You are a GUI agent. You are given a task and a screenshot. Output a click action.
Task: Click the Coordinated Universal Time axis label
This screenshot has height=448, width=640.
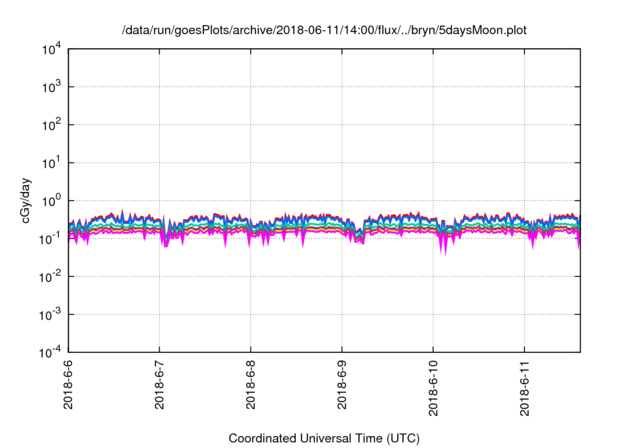pyautogui.click(x=323, y=438)
